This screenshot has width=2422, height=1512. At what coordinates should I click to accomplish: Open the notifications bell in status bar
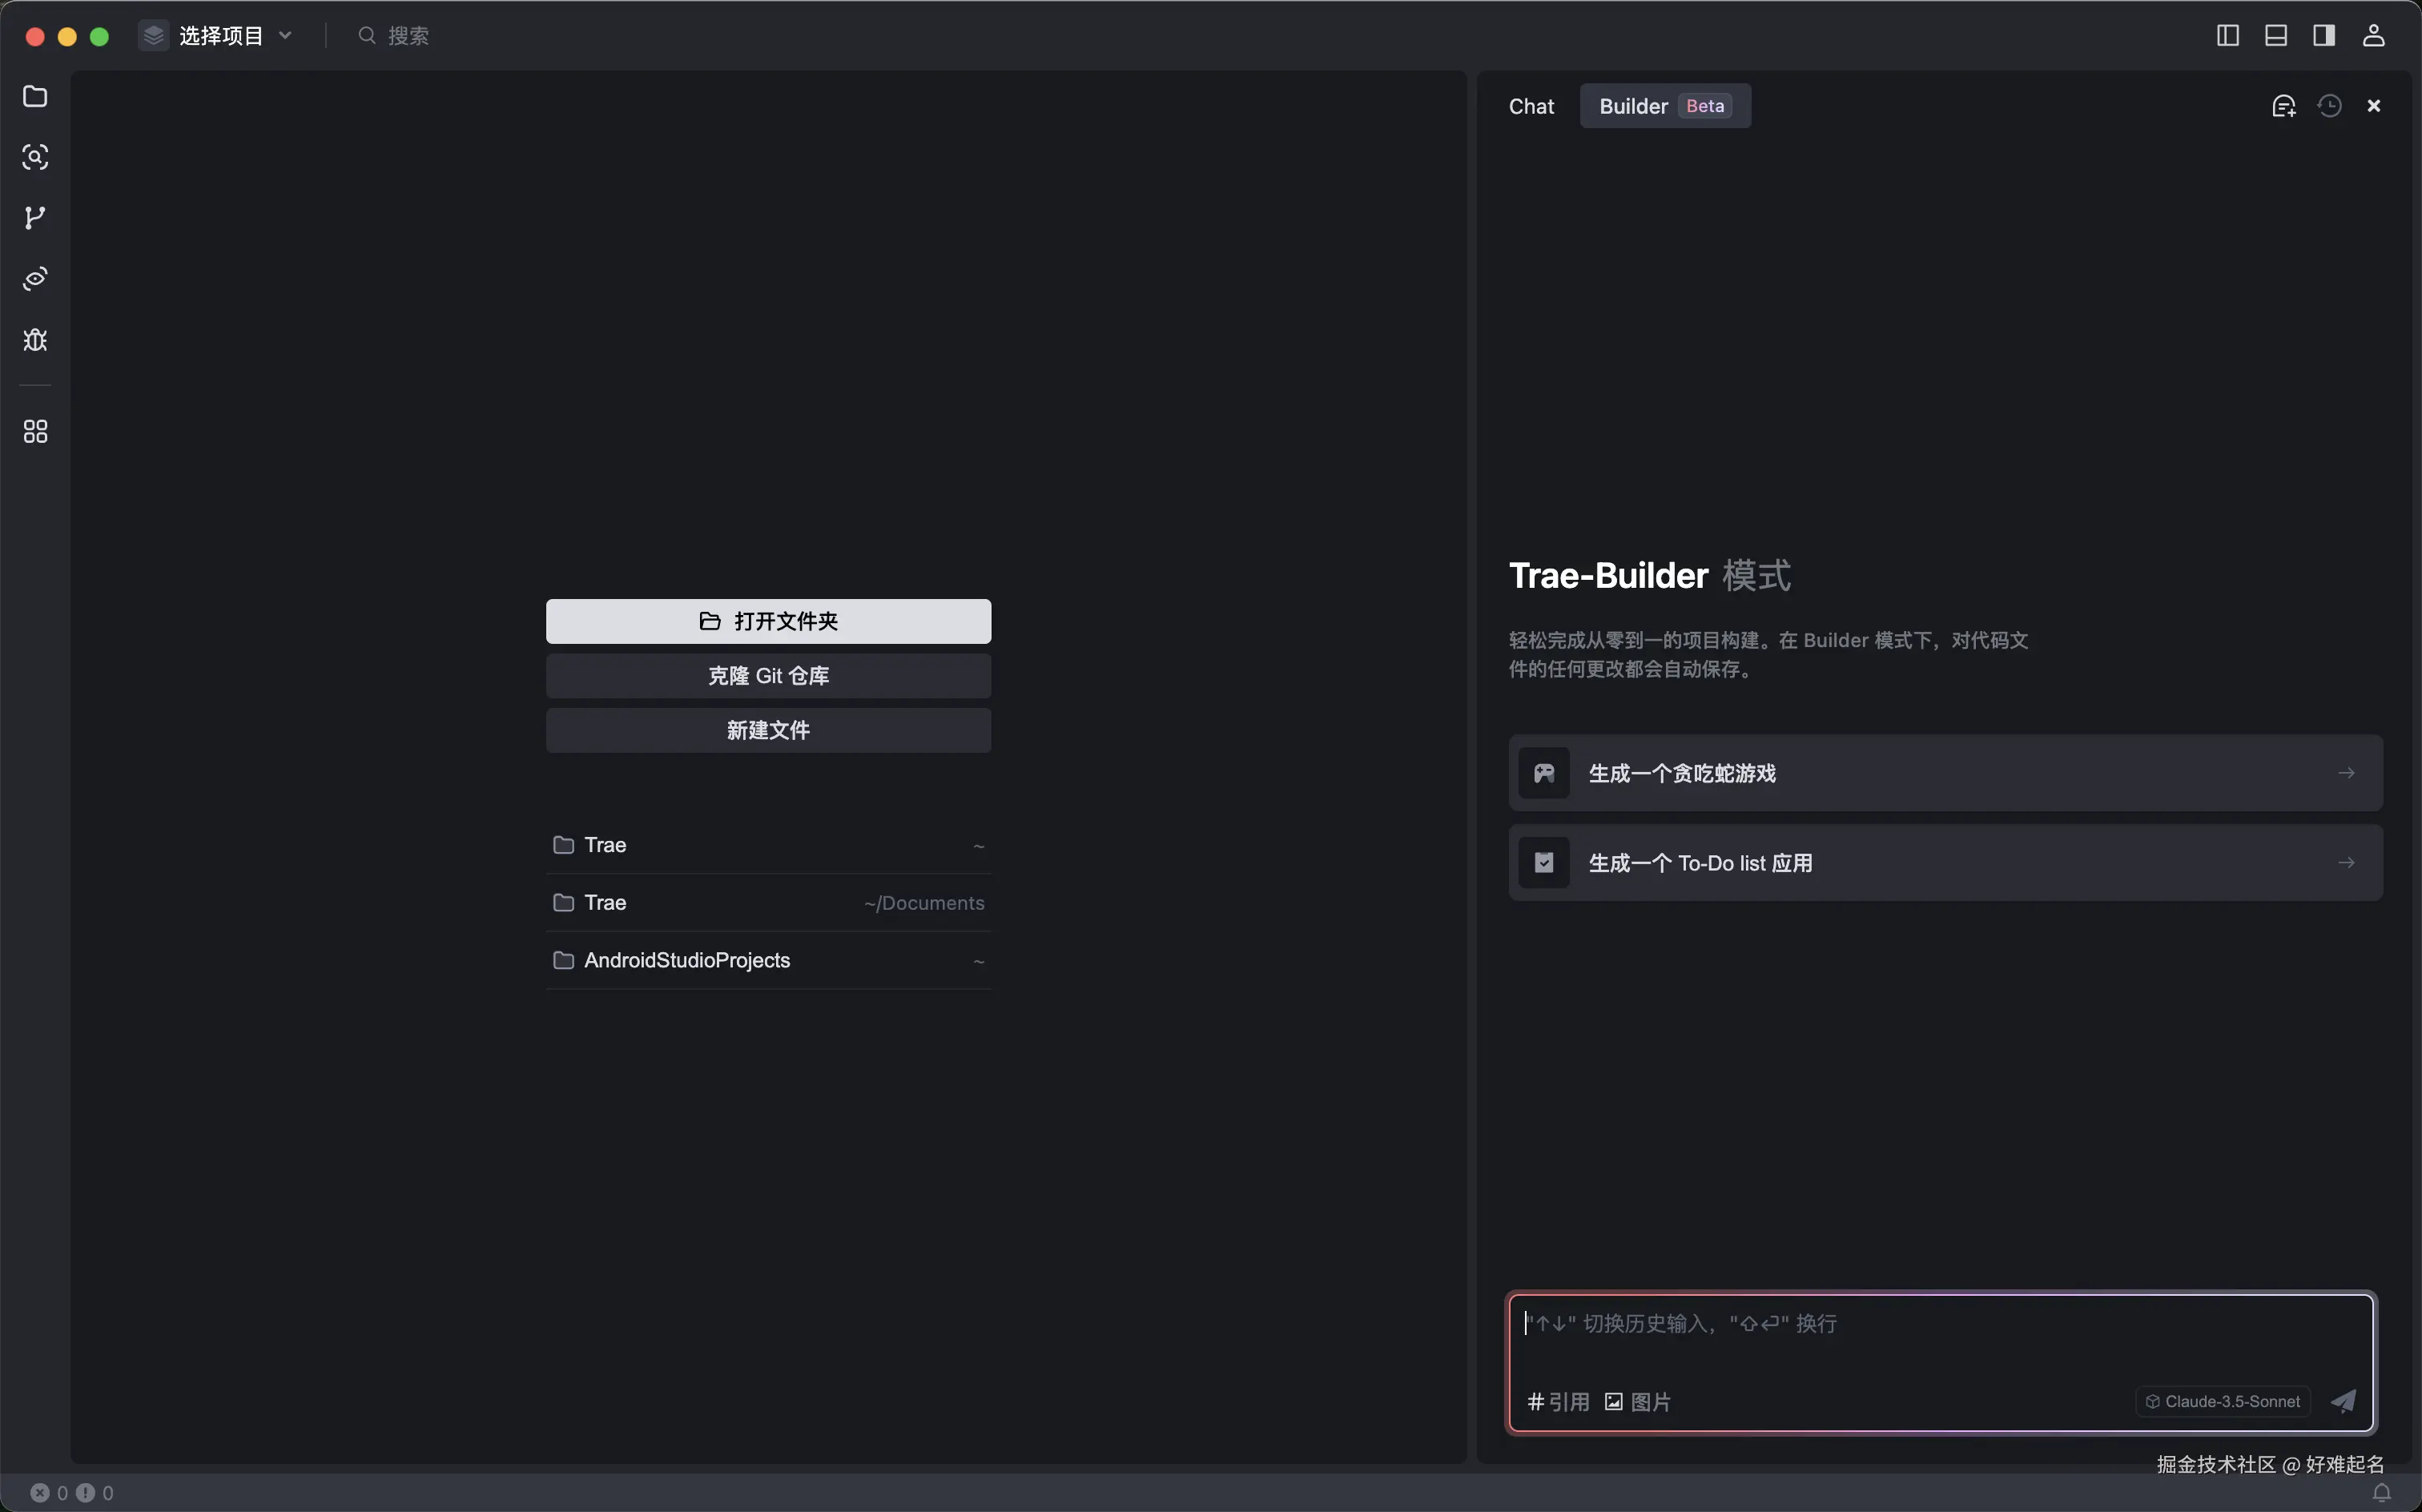click(x=2381, y=1492)
